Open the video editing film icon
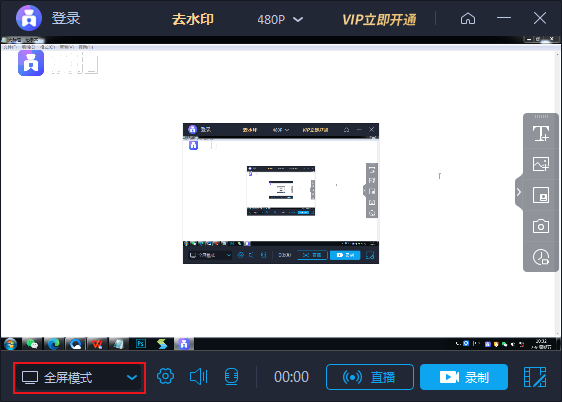 click(x=535, y=377)
